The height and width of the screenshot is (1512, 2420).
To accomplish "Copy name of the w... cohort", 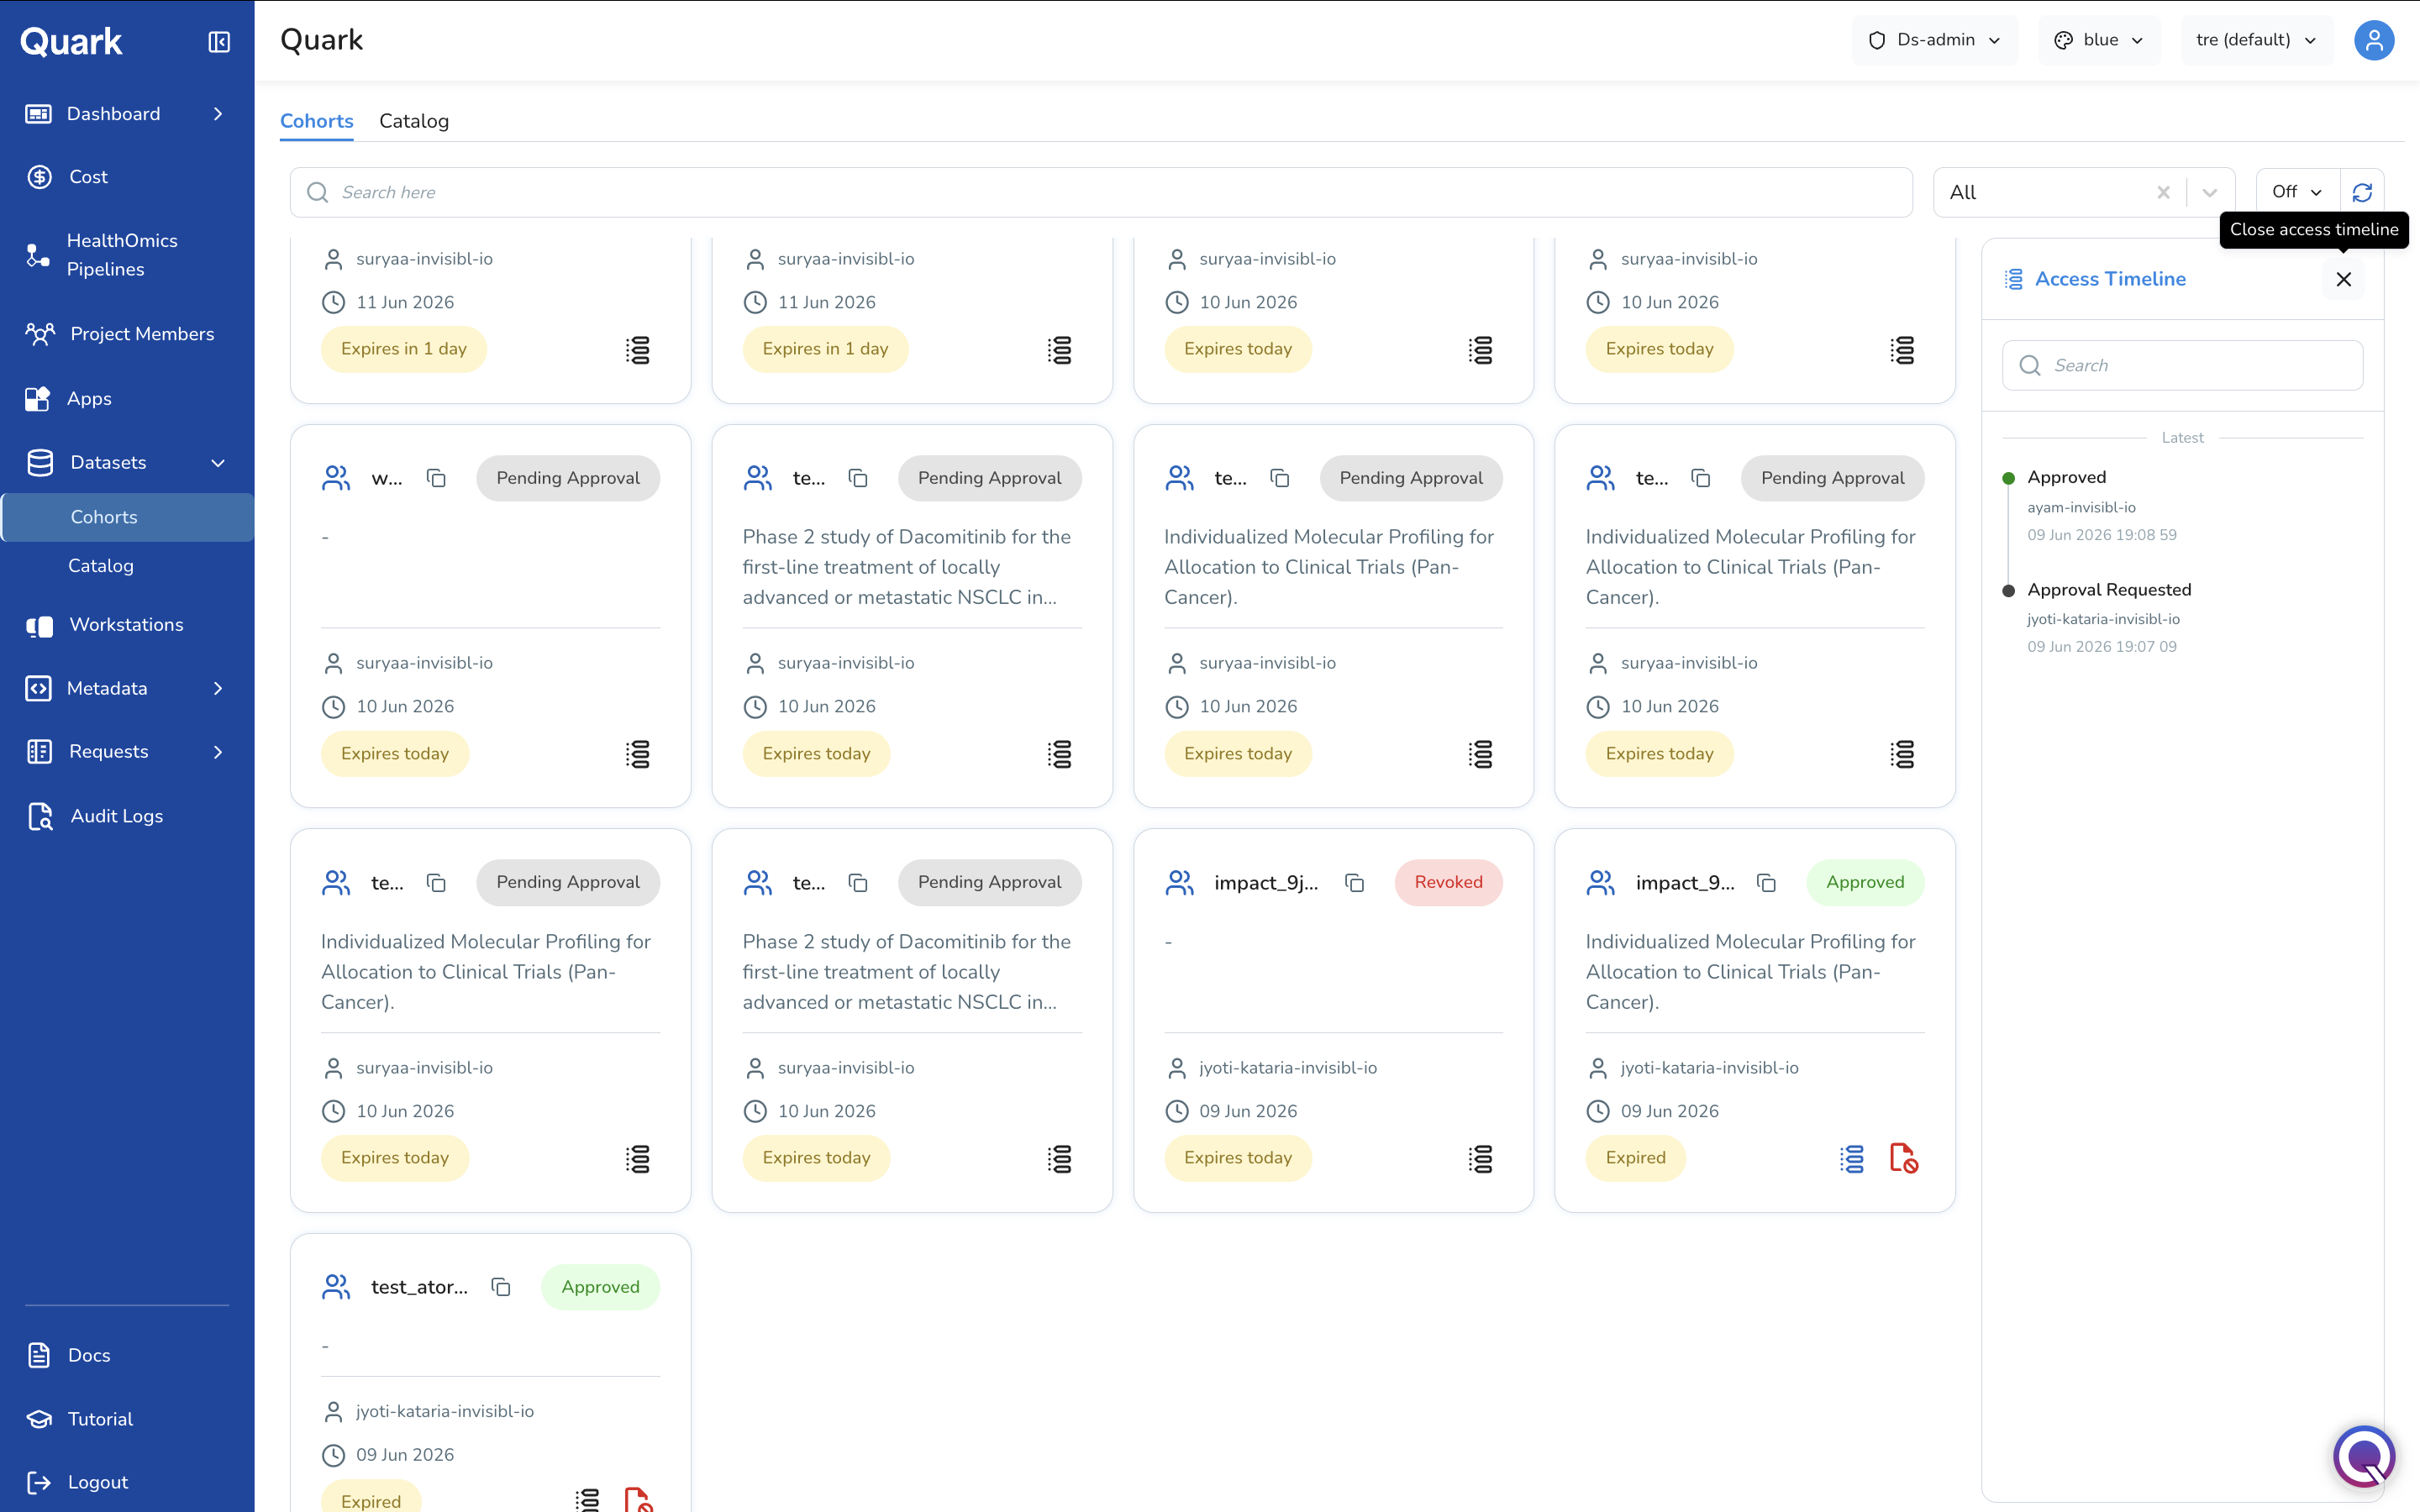I will click(436, 478).
